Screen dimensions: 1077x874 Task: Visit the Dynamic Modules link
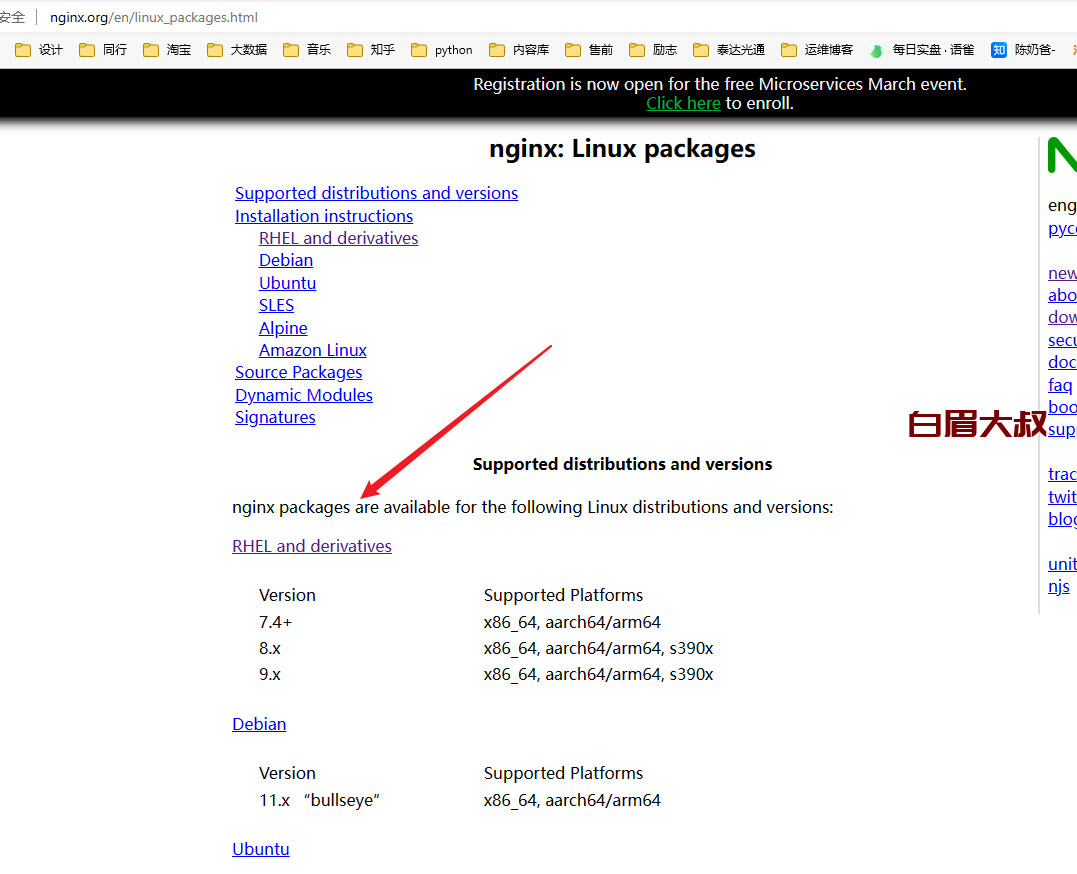pos(304,395)
